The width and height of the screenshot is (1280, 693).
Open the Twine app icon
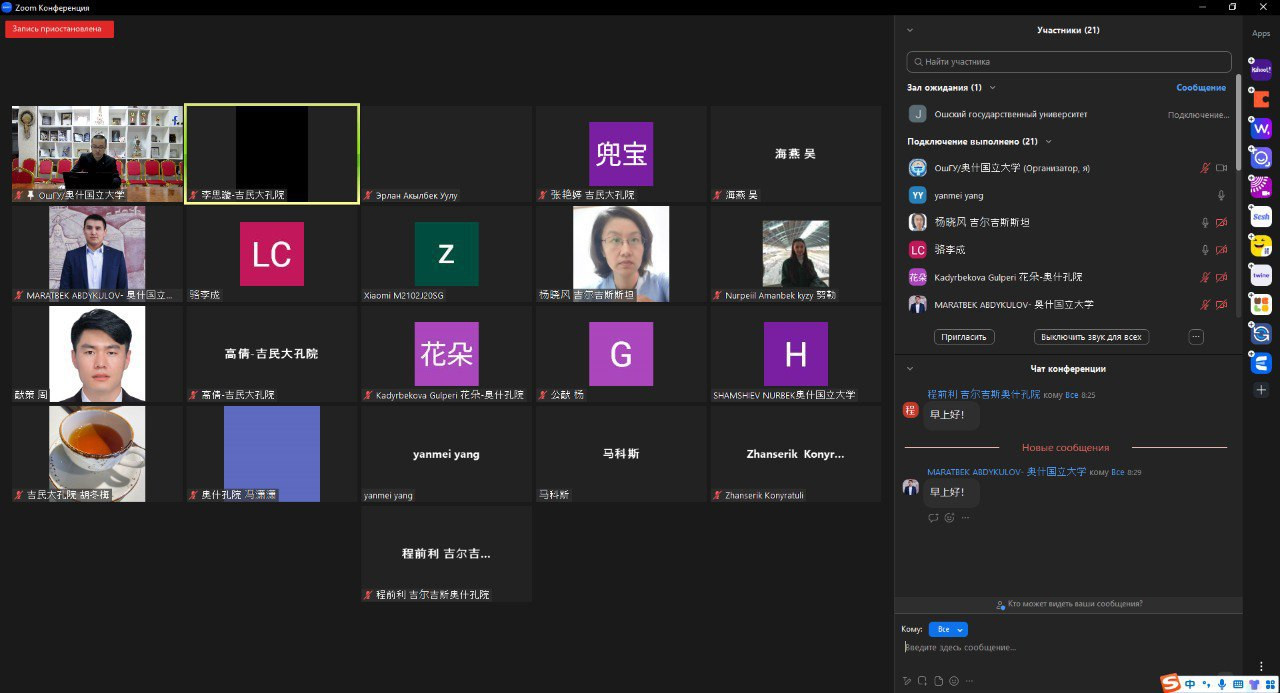1261,275
